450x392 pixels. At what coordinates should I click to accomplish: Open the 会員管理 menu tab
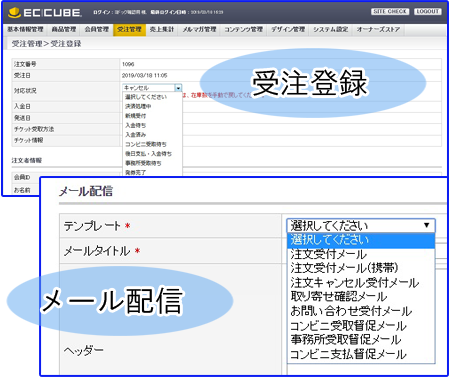tap(97, 29)
